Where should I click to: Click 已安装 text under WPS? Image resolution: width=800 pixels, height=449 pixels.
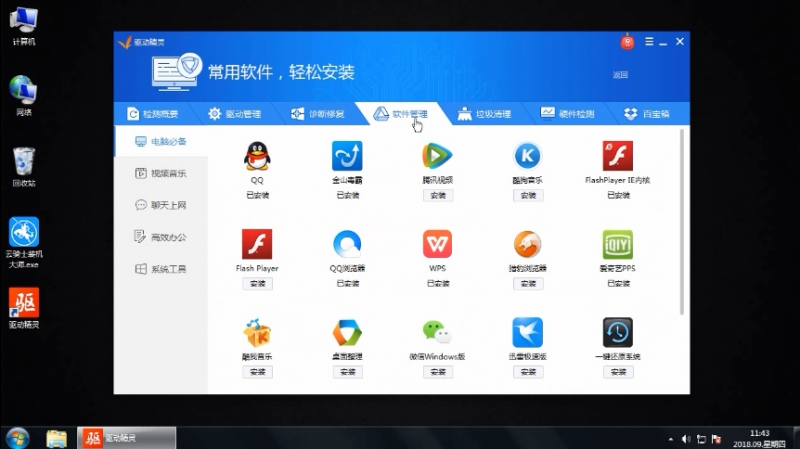pos(438,284)
